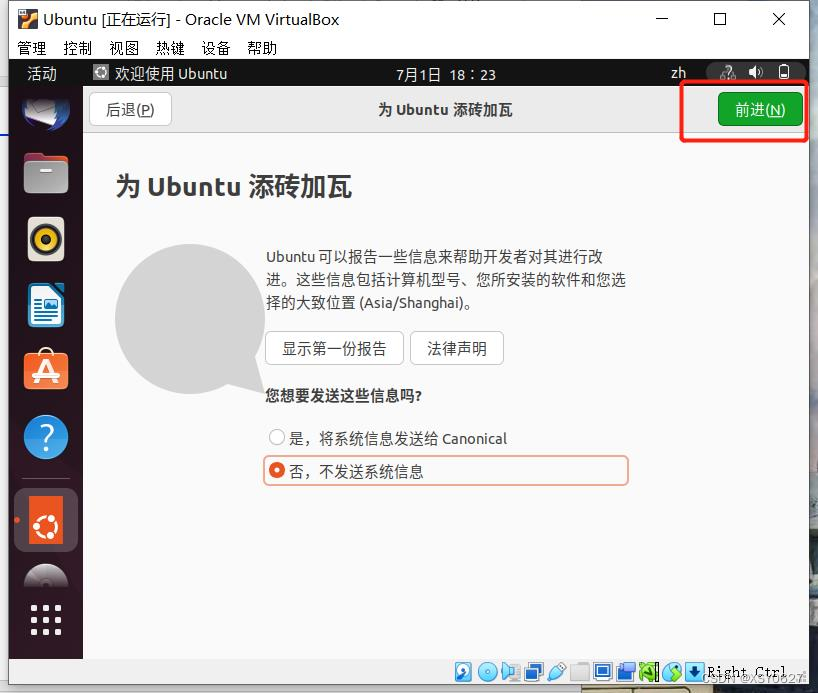Click the 后退(P) back button

click(x=130, y=110)
